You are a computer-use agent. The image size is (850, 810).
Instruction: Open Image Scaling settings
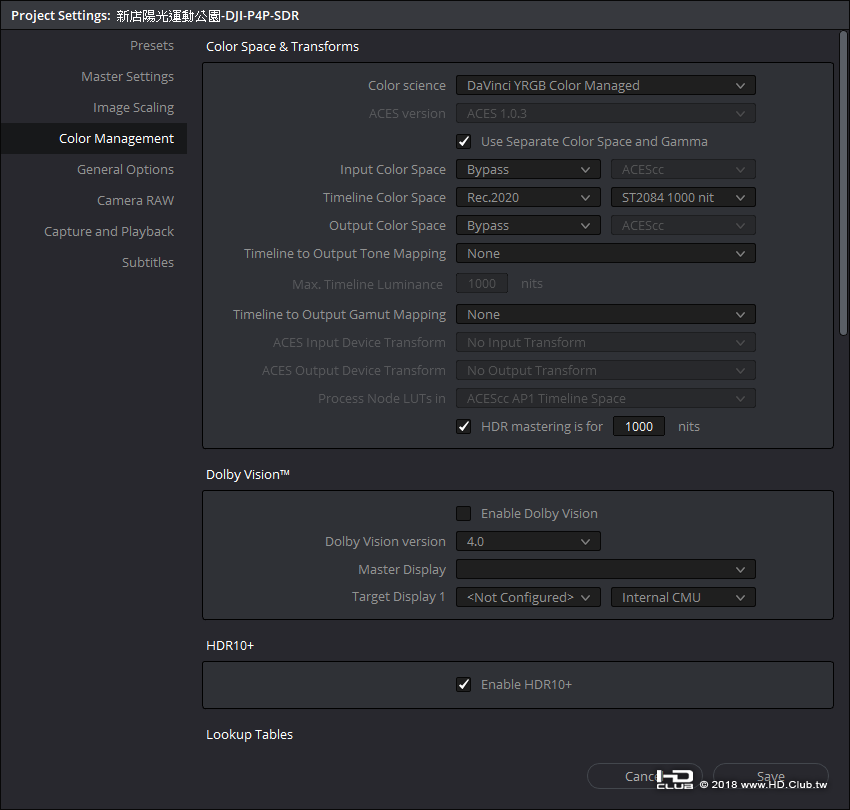coord(133,107)
